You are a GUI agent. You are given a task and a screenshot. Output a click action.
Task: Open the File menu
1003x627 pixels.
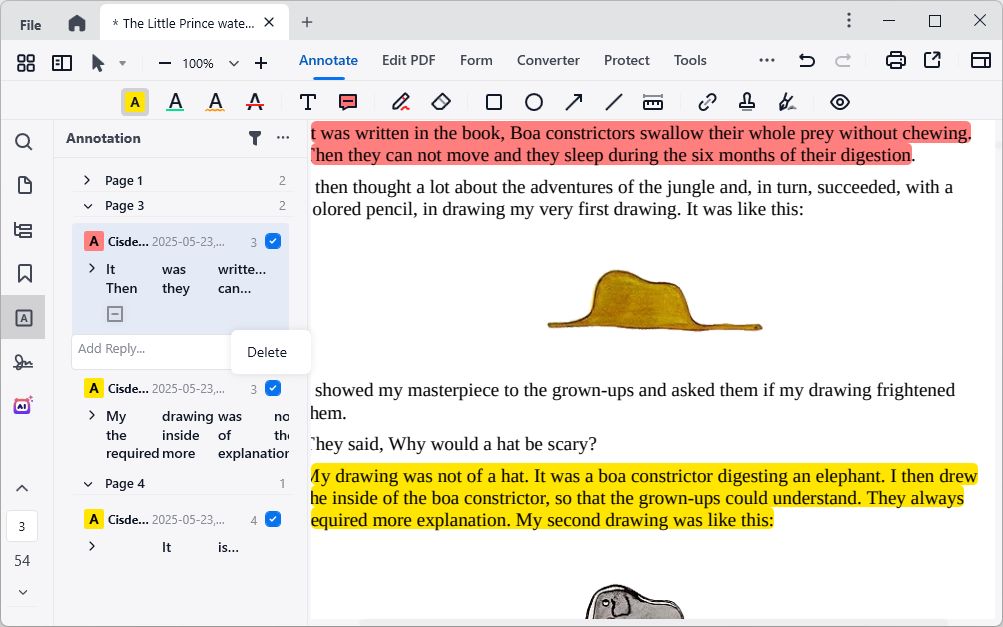click(x=30, y=24)
